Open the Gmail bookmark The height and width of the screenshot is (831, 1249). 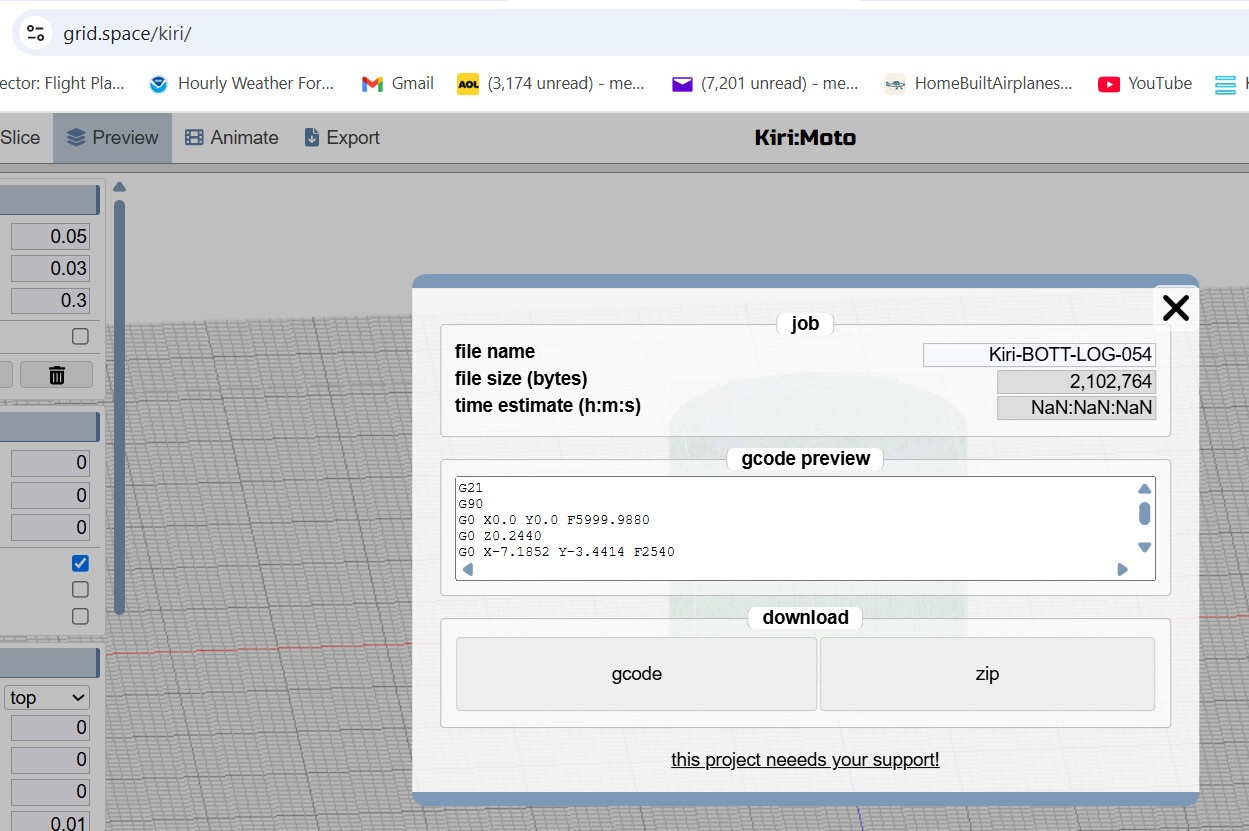[397, 84]
